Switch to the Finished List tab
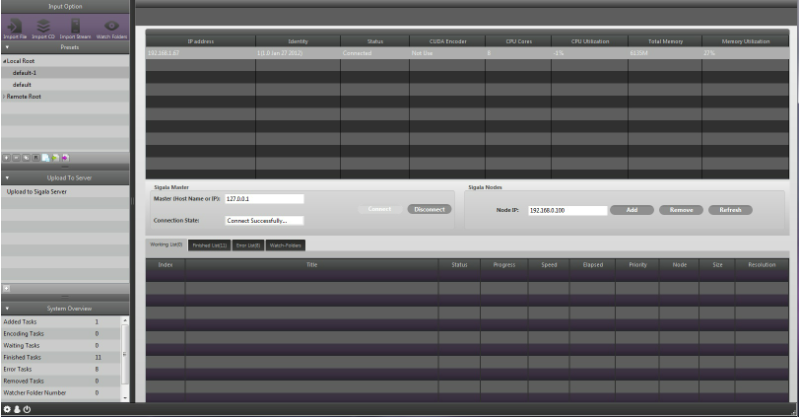800x417 pixels. (209, 245)
